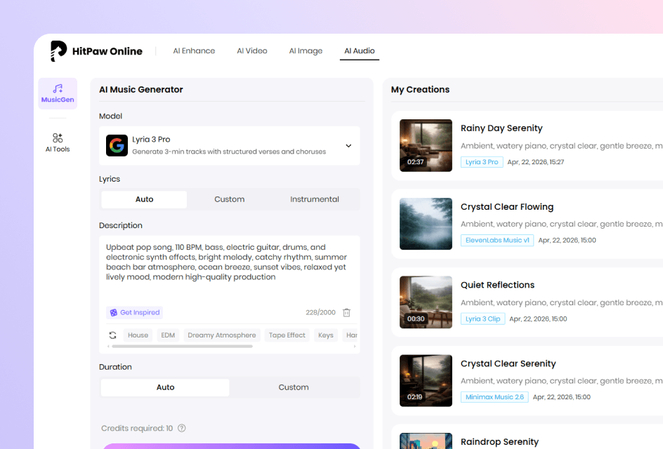663x449 pixels.
Task: Click the My Creations heading
Action: 420,90
